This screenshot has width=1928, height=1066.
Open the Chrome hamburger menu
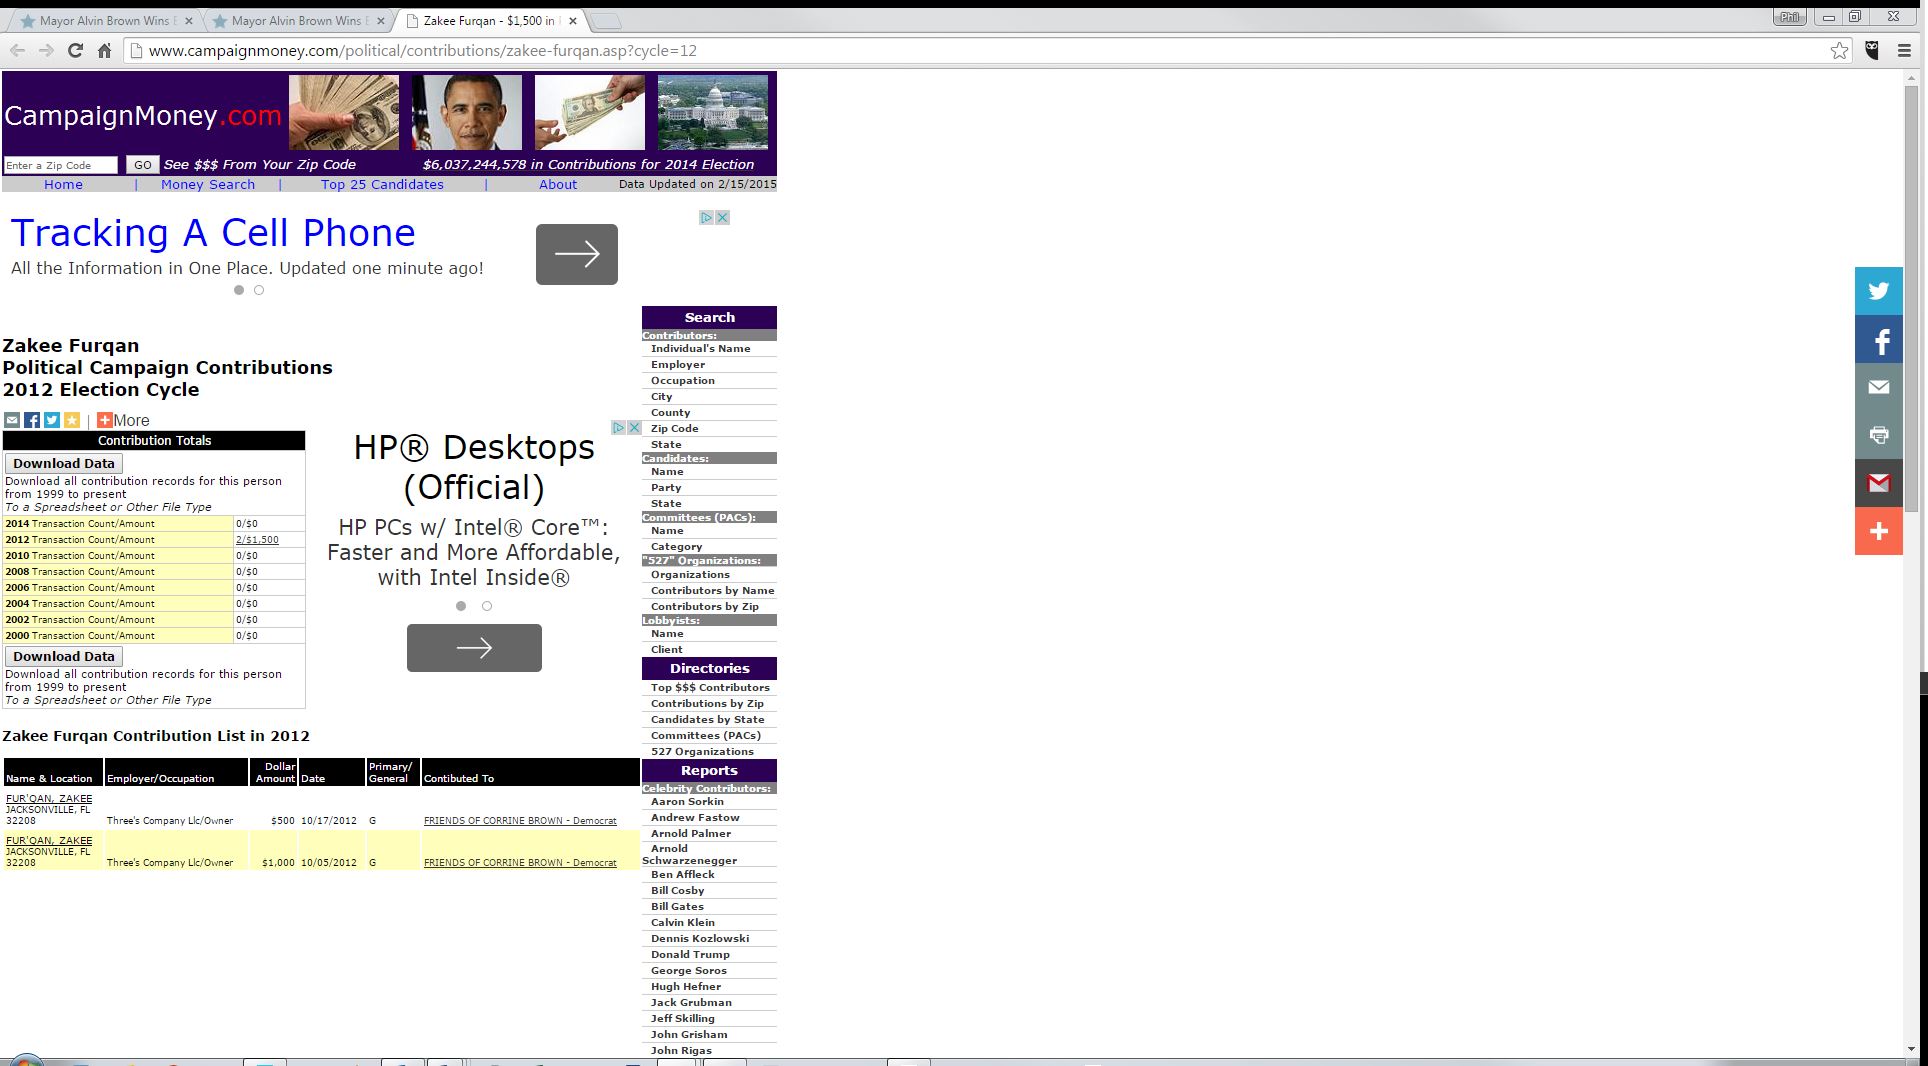(1904, 51)
